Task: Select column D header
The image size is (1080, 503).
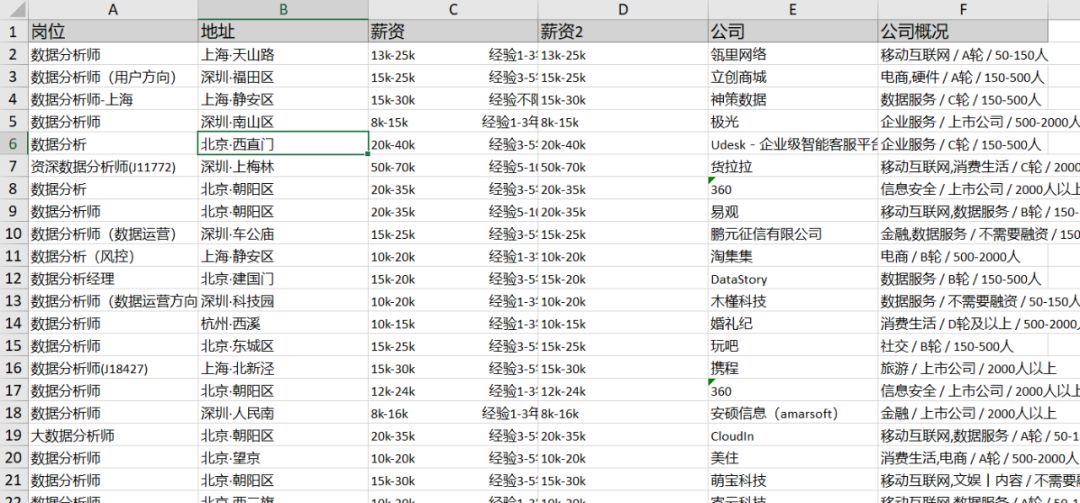Action: [x=623, y=10]
